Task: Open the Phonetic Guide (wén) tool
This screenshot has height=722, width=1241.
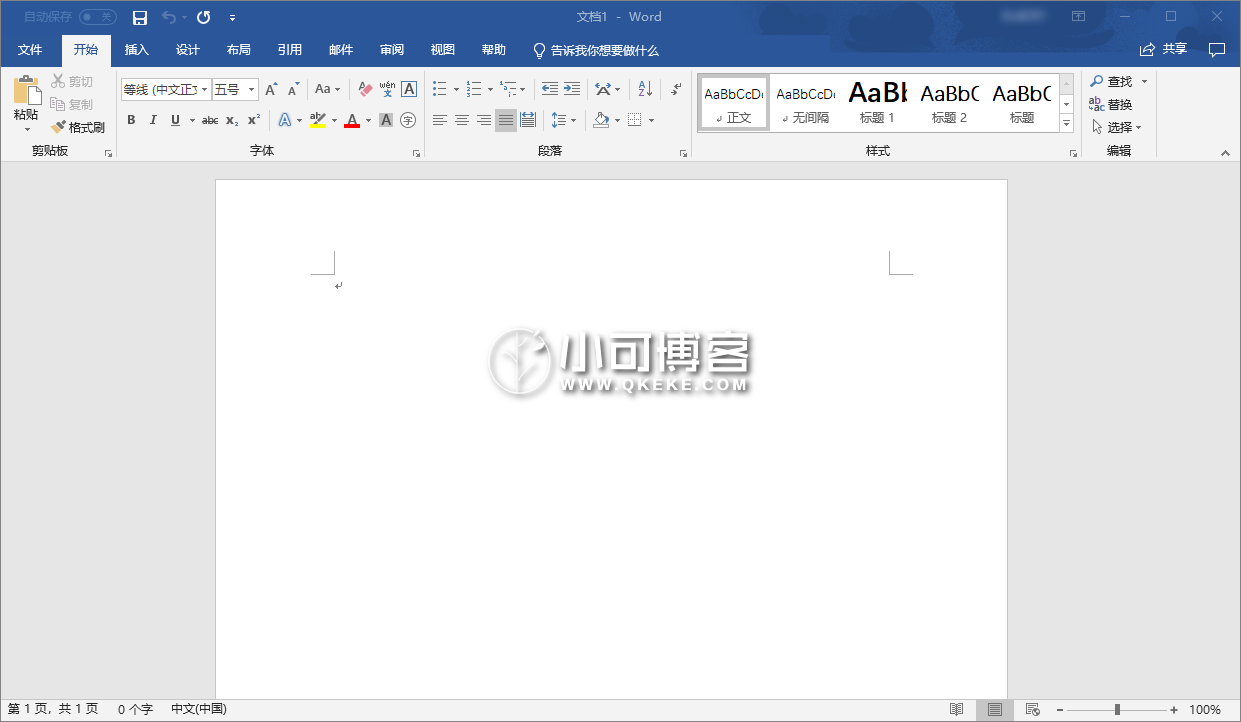Action: click(387, 90)
